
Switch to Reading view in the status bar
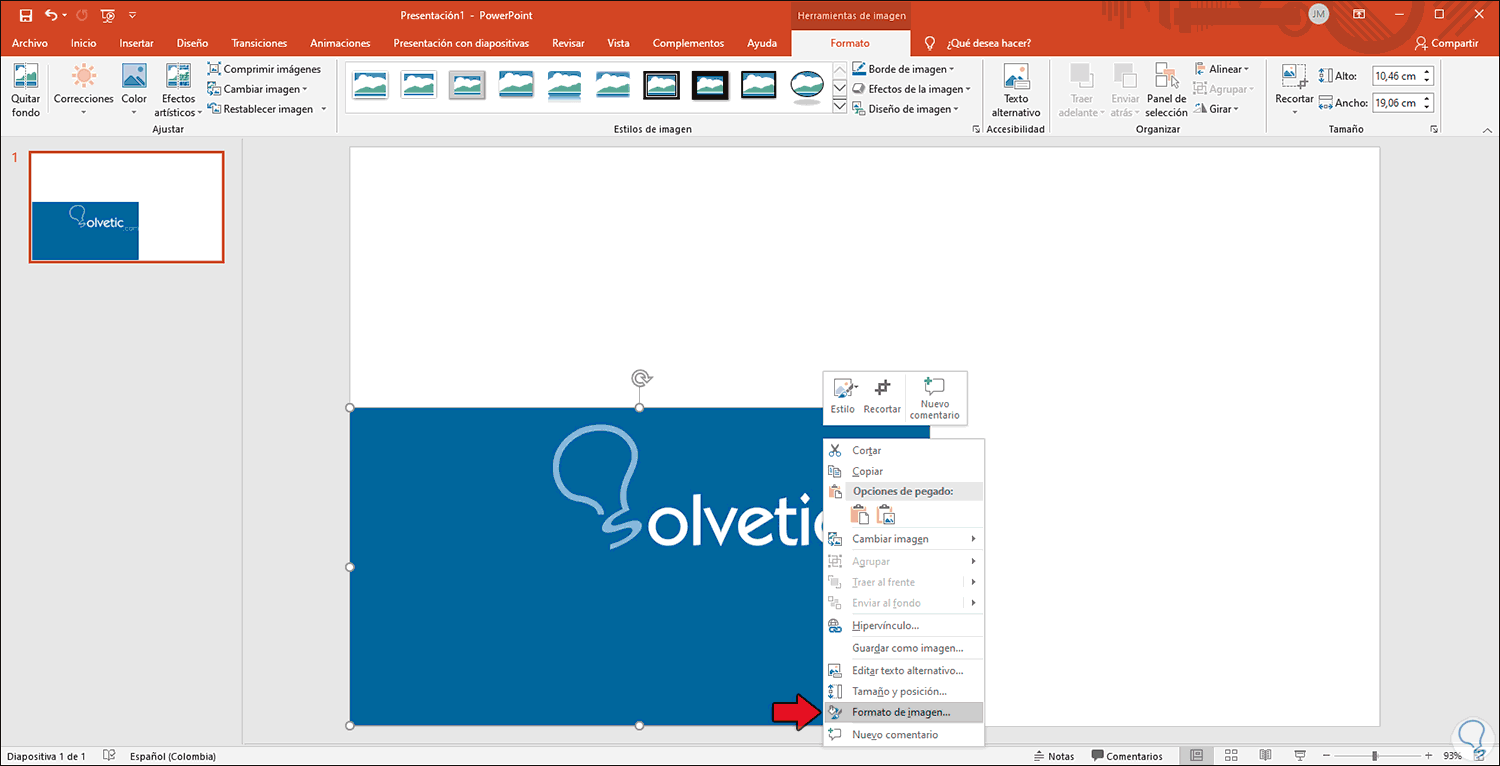click(1265, 755)
